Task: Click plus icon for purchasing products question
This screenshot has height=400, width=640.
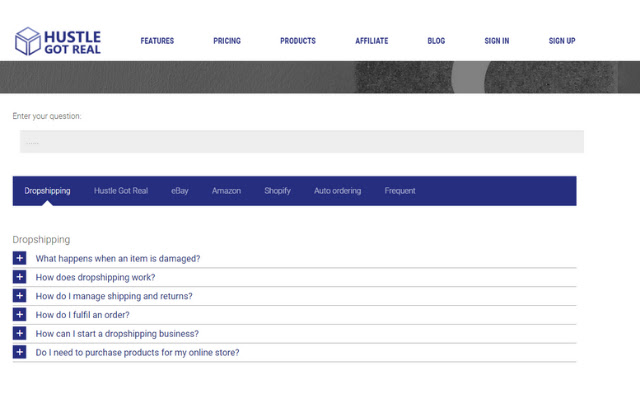Action: tap(20, 352)
